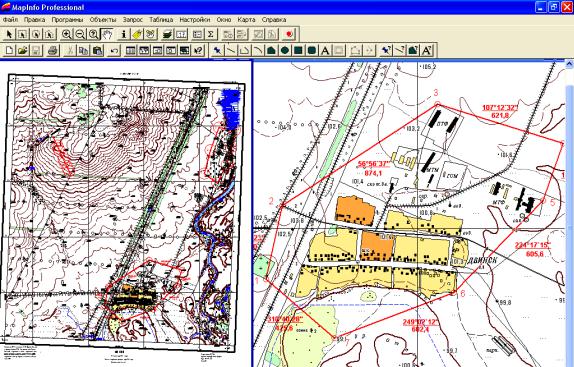574x367 pixels.
Task: Open the Запрос menu
Action: (x=133, y=19)
